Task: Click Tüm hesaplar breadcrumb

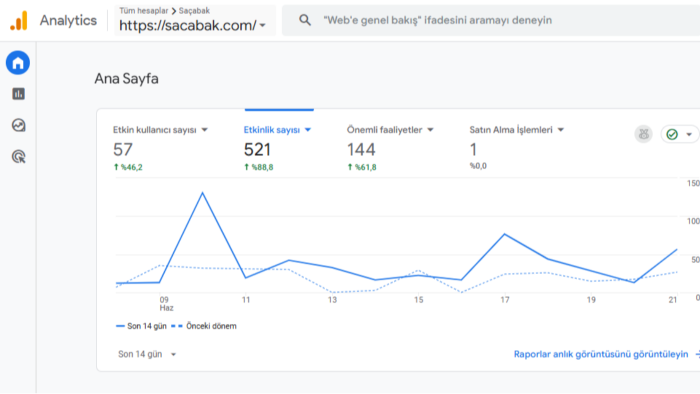Action: point(144,11)
